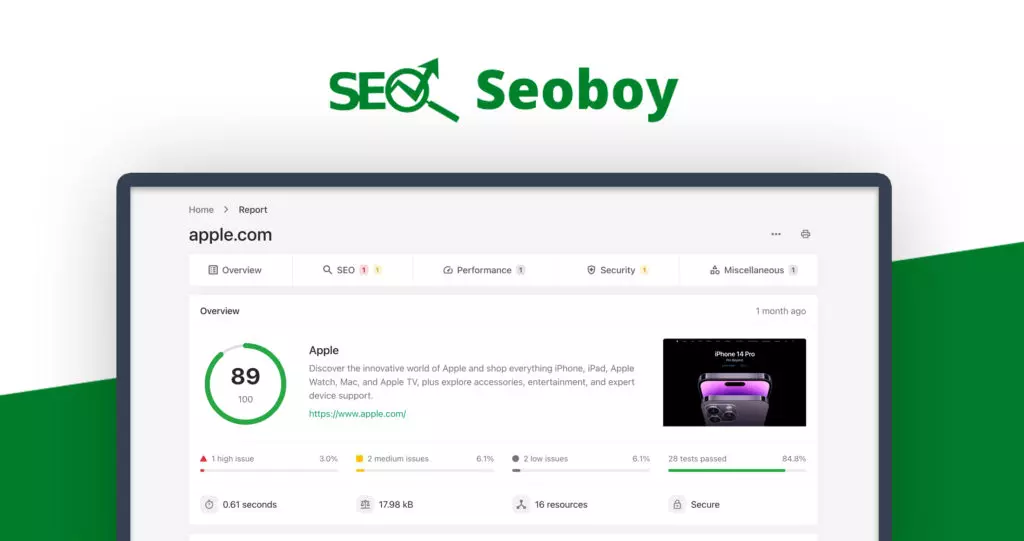Screen dimensions: 1024x541
Task: Switch to the Overview tab
Action: [235, 270]
